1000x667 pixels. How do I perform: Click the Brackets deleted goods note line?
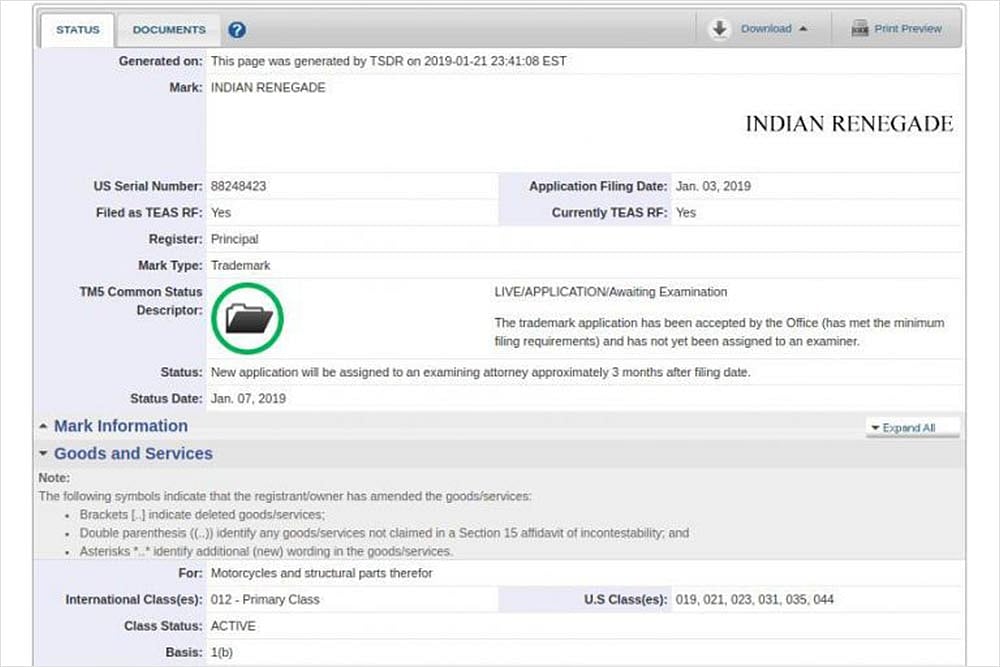(x=202, y=515)
